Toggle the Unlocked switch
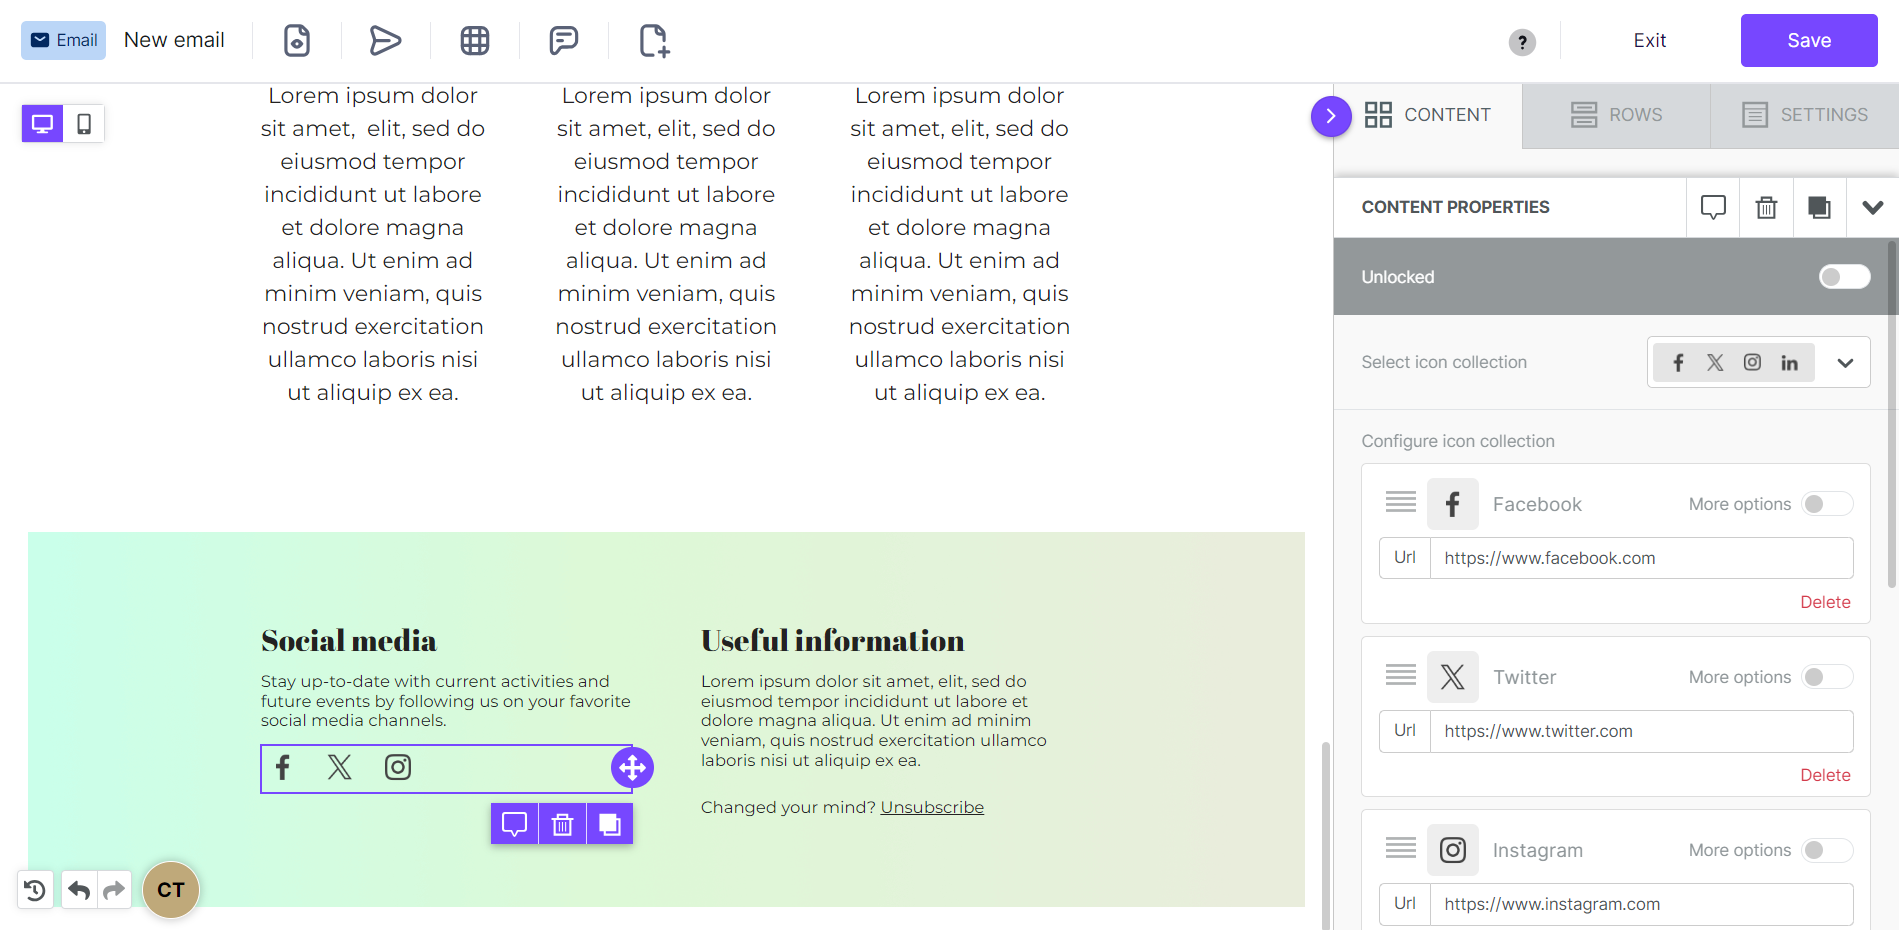This screenshot has height=930, width=1899. pyautogui.click(x=1844, y=277)
